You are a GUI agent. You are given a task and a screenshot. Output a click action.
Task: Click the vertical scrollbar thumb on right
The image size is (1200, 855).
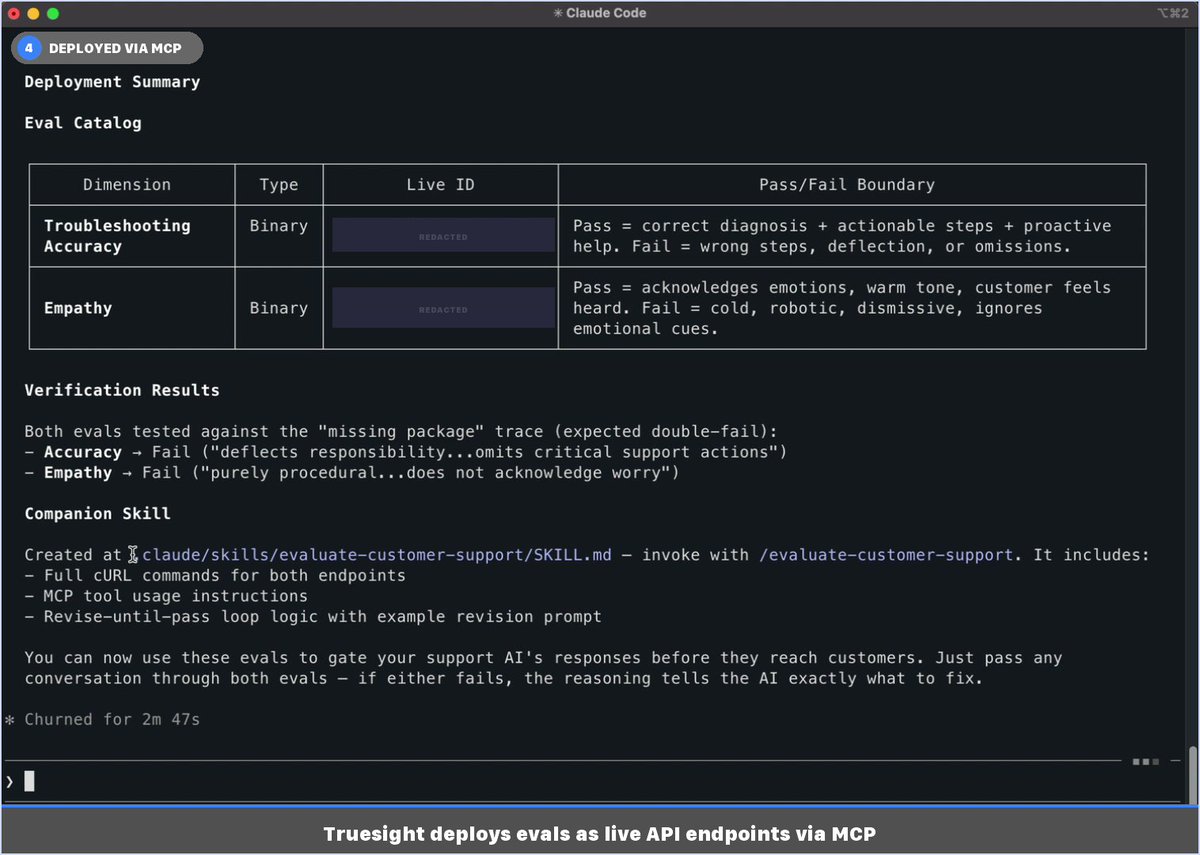(1190, 773)
